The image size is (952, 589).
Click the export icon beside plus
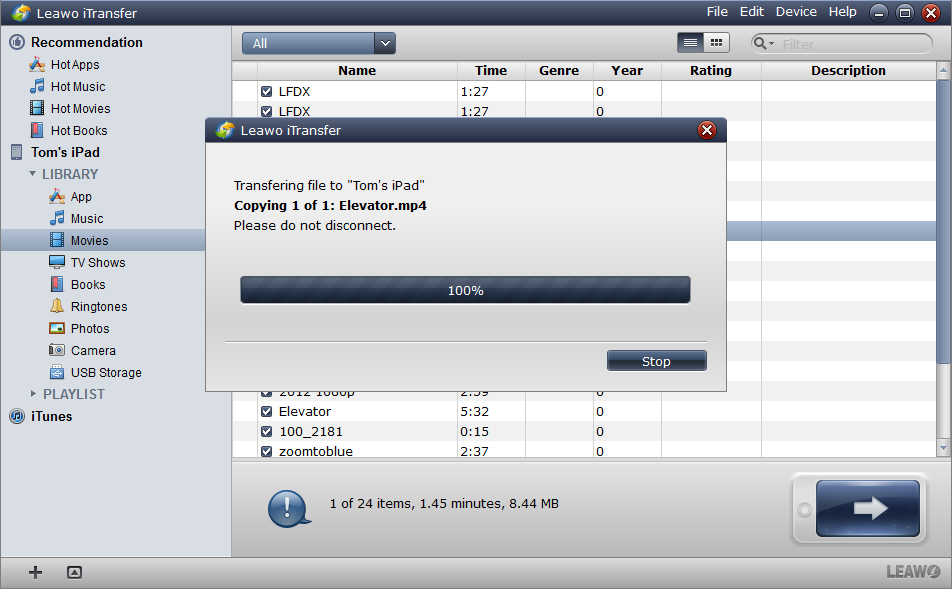coord(75,572)
